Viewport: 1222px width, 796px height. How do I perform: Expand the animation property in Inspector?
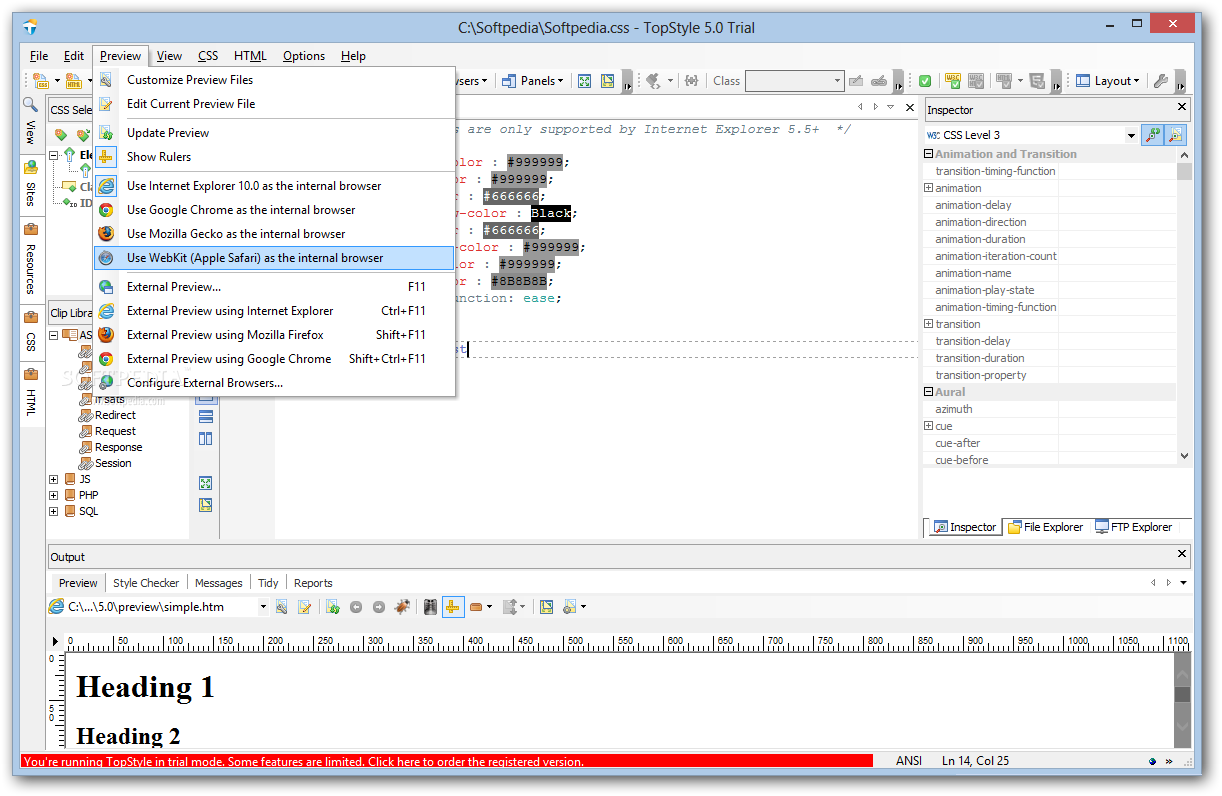(x=929, y=188)
